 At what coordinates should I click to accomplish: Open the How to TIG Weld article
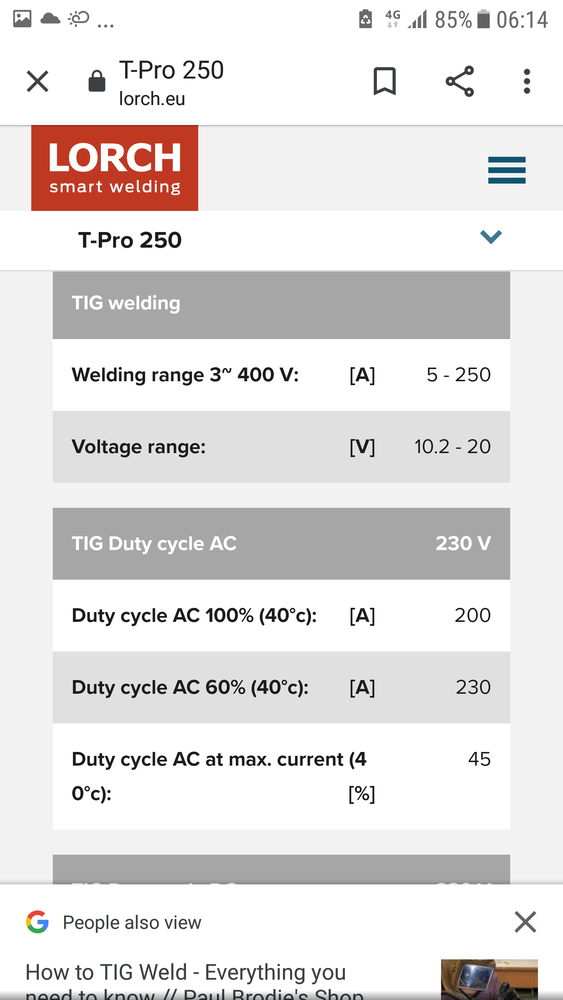[195, 980]
